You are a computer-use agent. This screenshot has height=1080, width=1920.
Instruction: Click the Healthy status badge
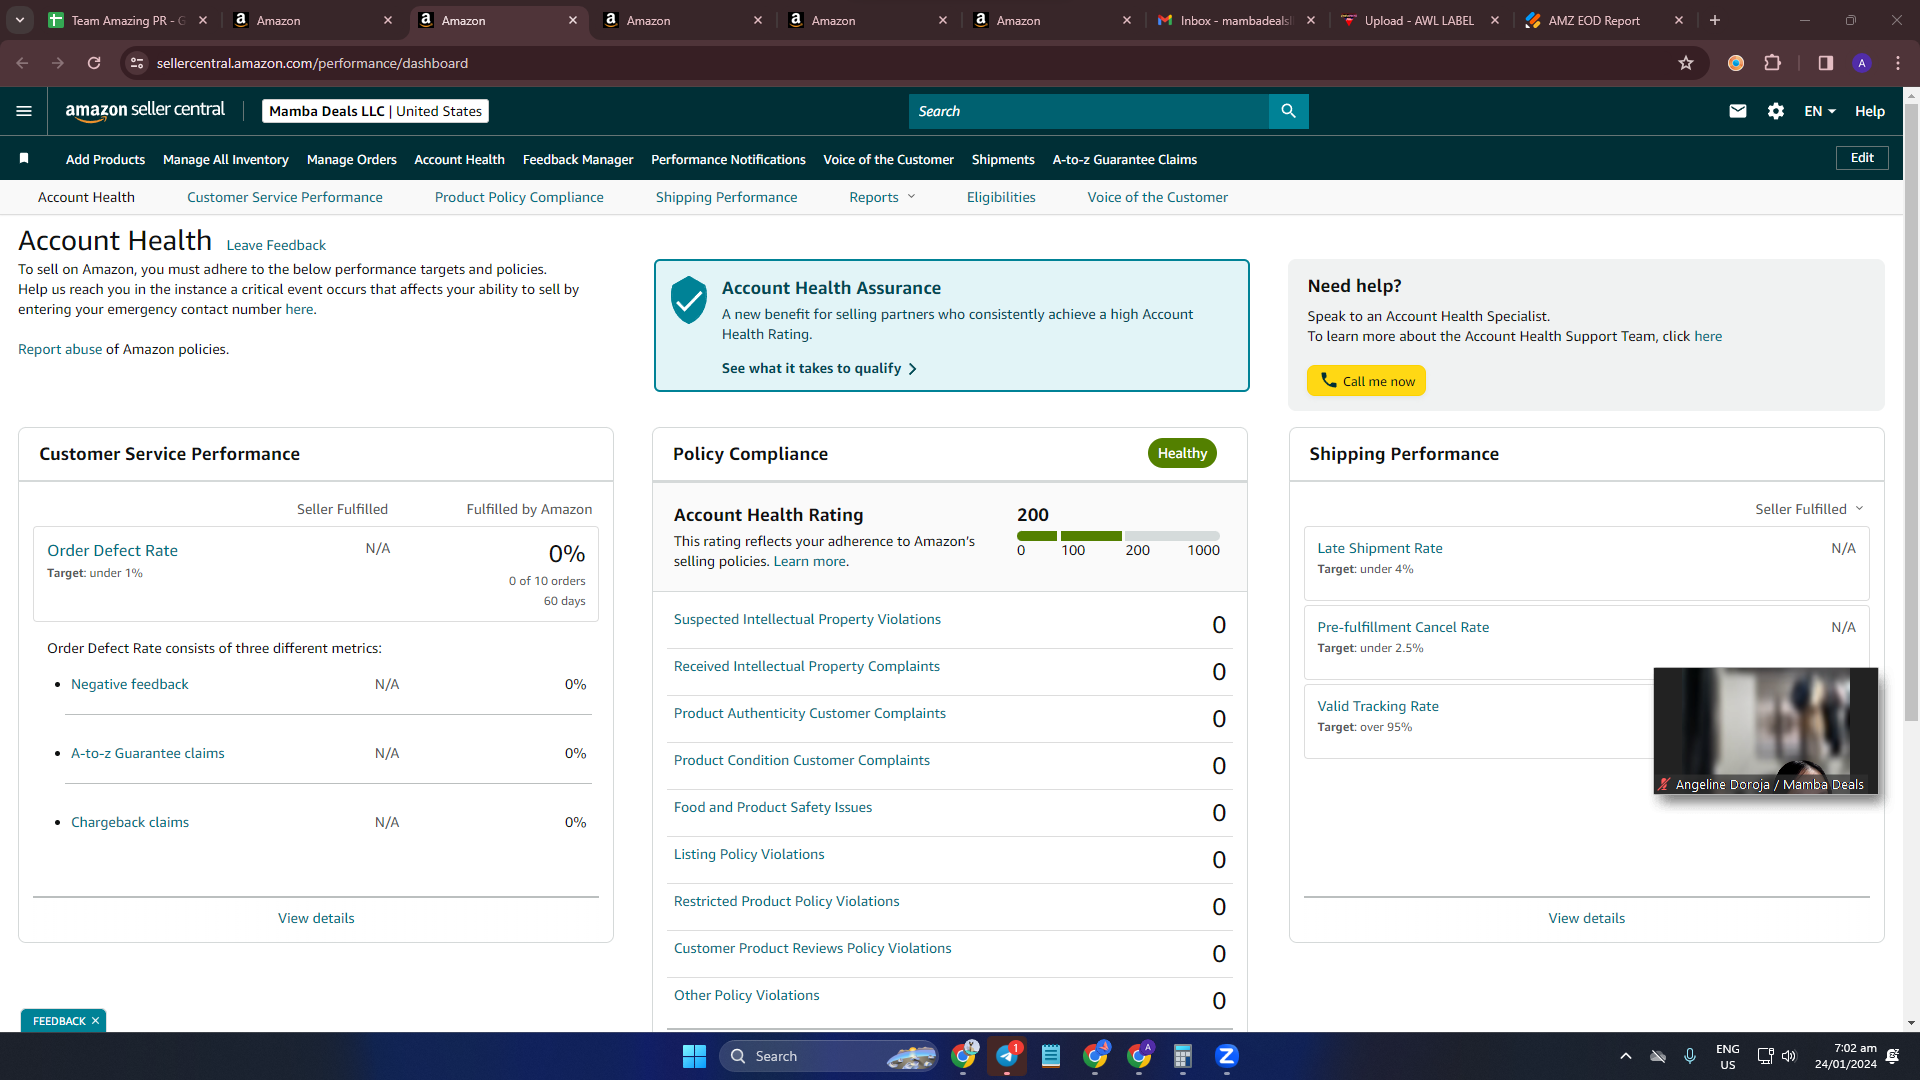(1182, 453)
